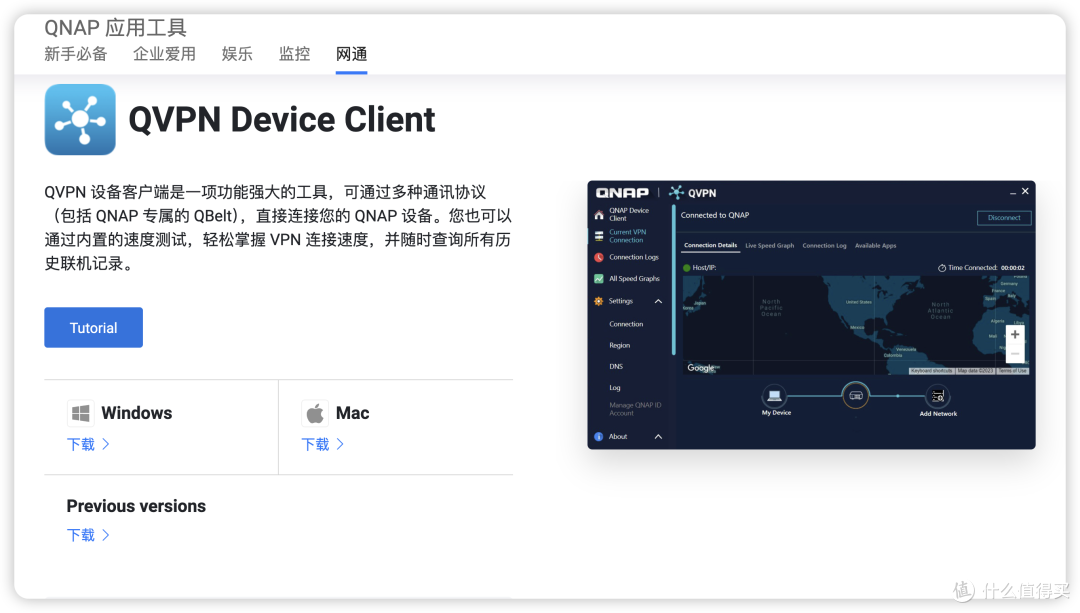This screenshot has height=613, width=1080.
Task: Click the QVPN network icon in screenshot header
Action: pyautogui.click(x=676, y=193)
